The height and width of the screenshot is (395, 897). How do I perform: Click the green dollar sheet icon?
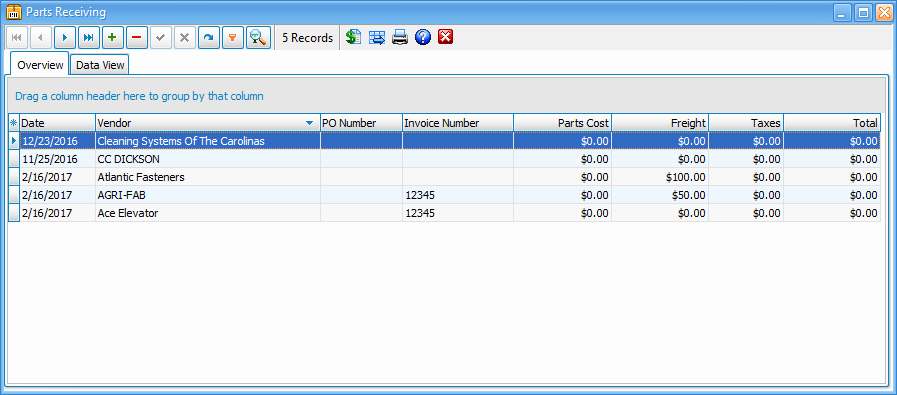coord(354,38)
